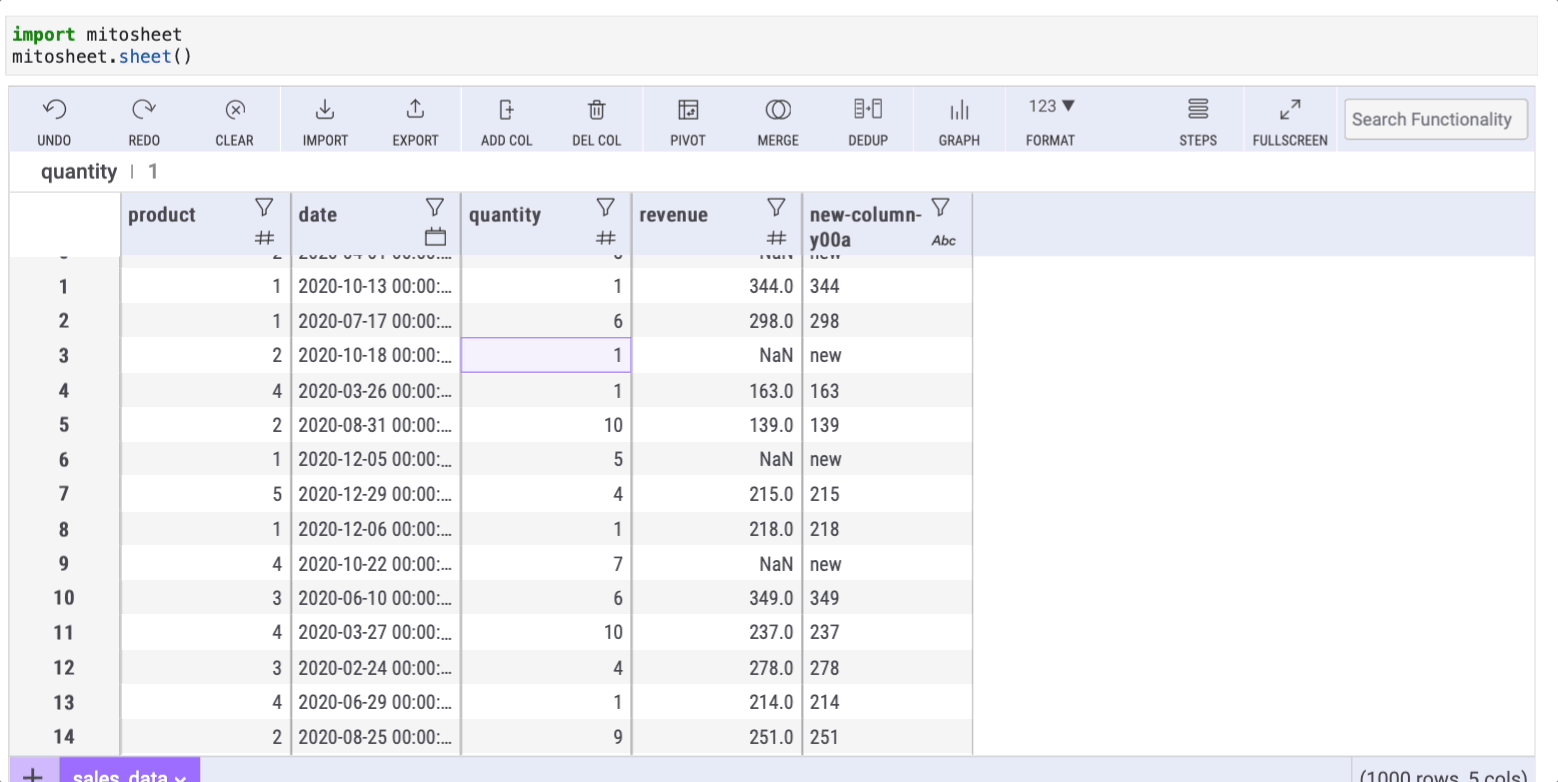Screen dimensions: 1558x782
Task: Click the formula bar showing quantity 1
Action: tap(771, 172)
